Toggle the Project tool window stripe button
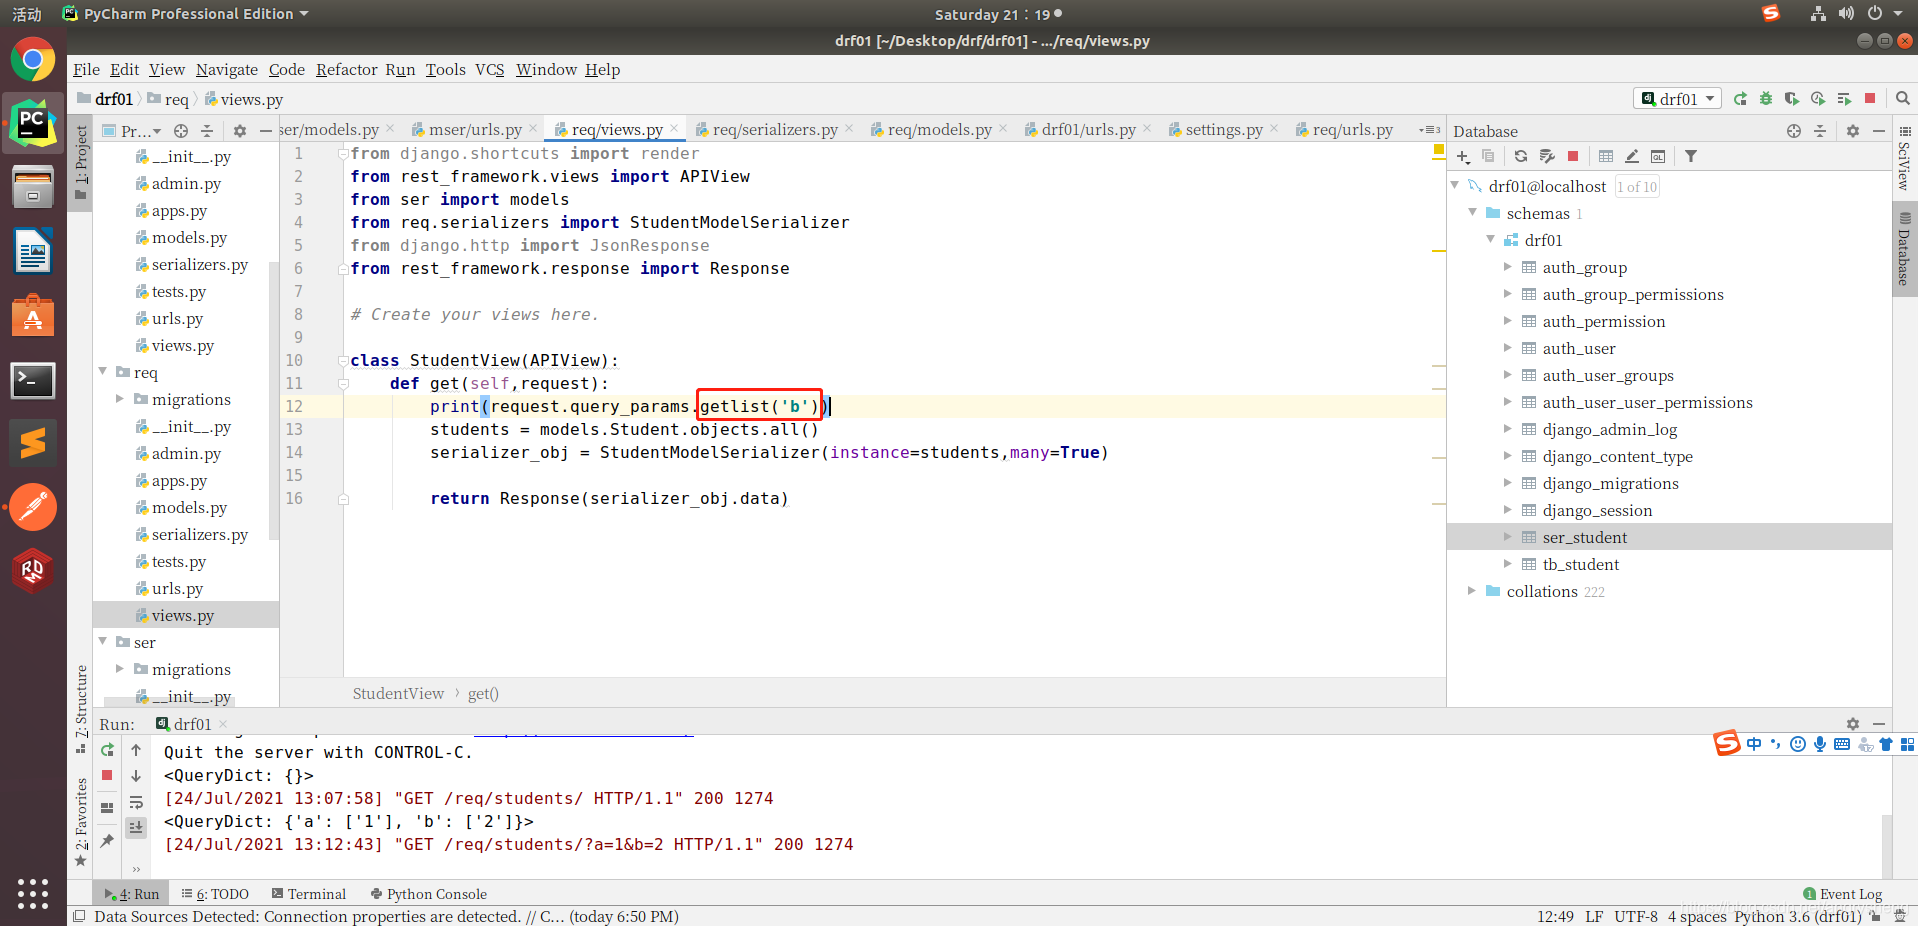The width and height of the screenshot is (1918, 926). coord(81,162)
